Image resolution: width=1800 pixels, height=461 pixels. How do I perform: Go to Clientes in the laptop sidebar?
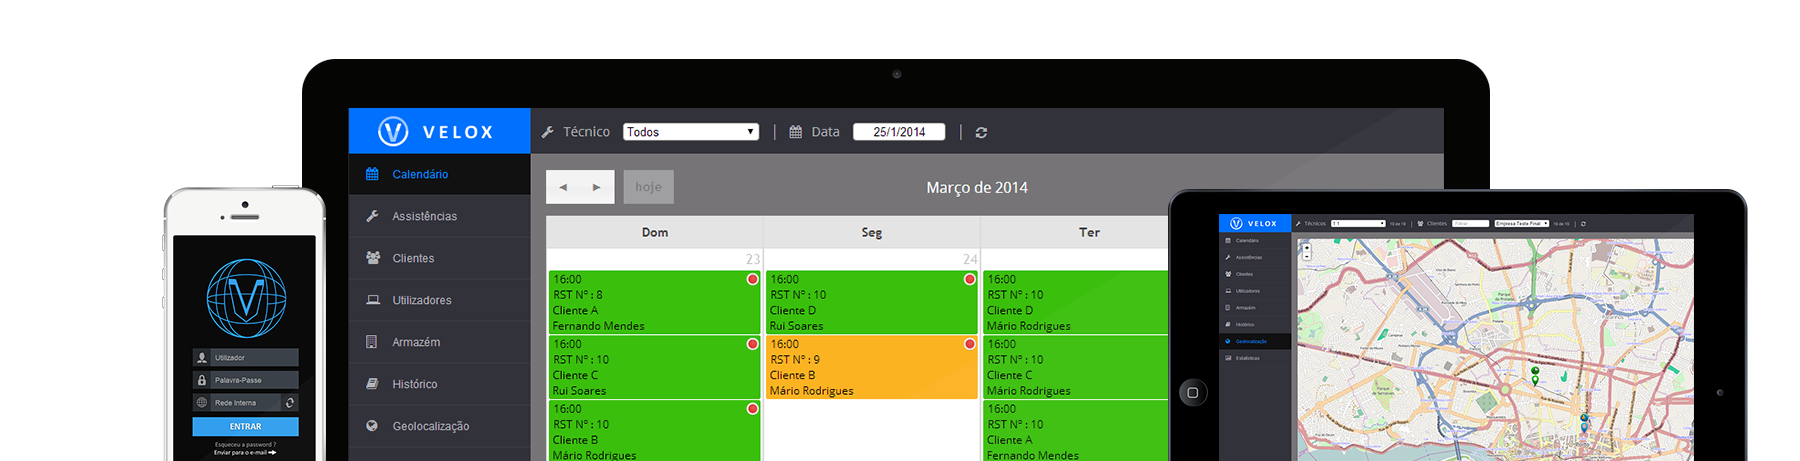point(440,258)
